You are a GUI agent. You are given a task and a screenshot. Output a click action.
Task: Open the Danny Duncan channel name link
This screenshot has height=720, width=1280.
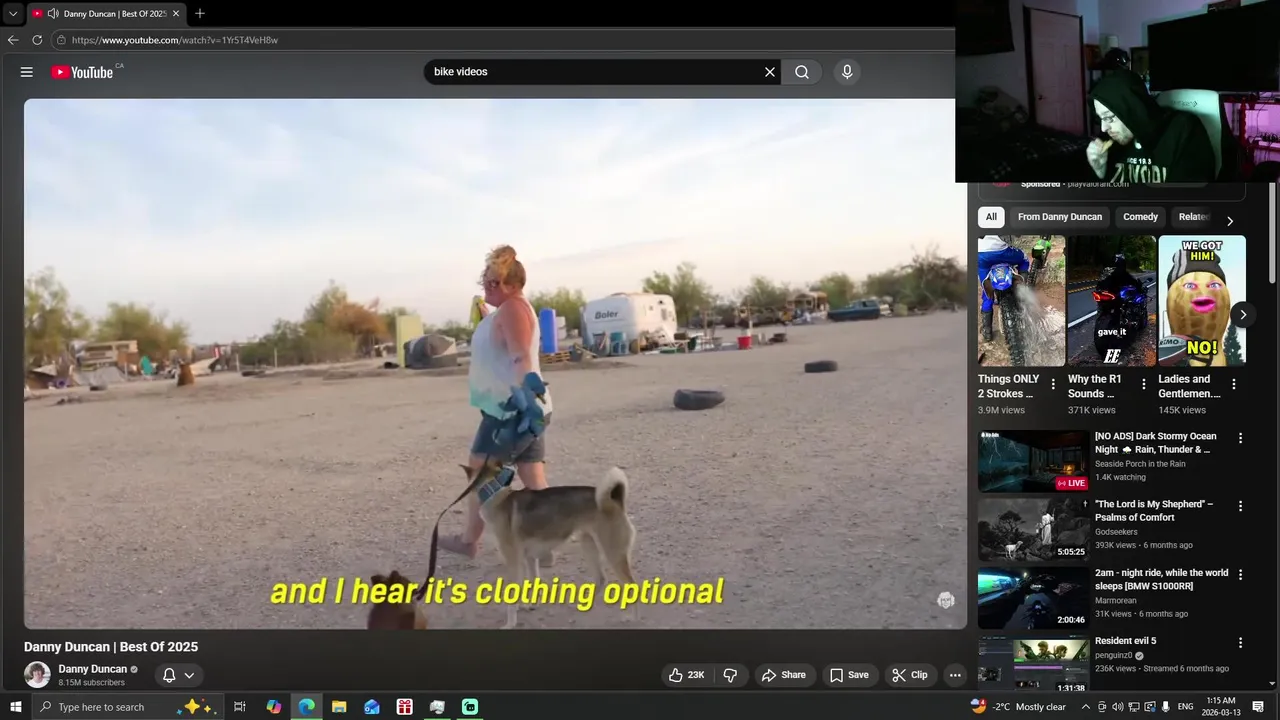tap(92, 669)
